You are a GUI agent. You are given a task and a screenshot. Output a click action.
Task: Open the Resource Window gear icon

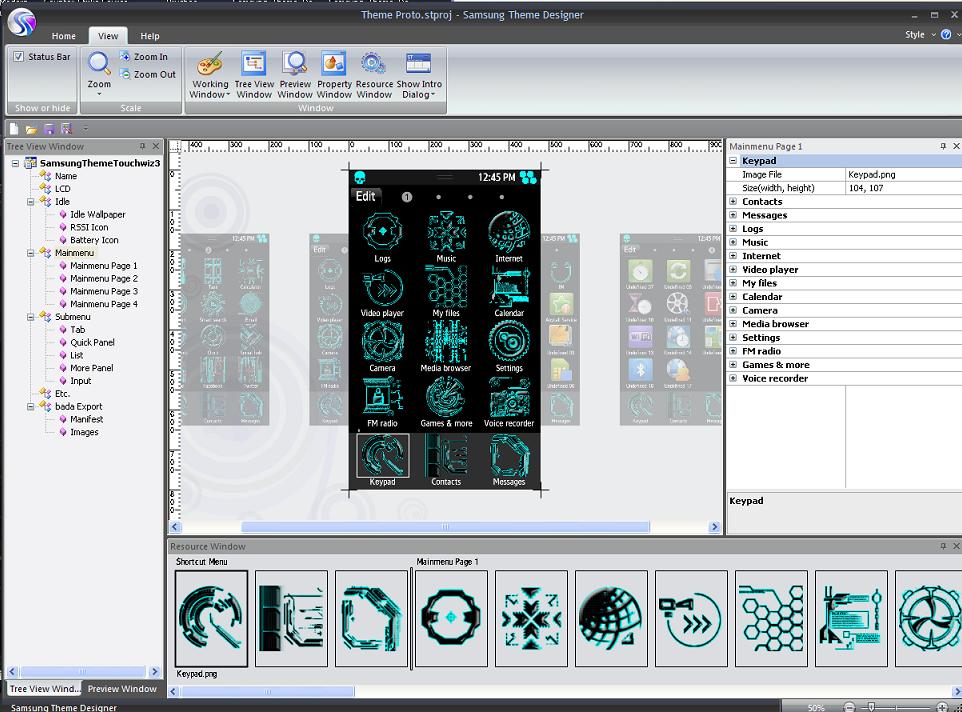pyautogui.click(x=374, y=64)
